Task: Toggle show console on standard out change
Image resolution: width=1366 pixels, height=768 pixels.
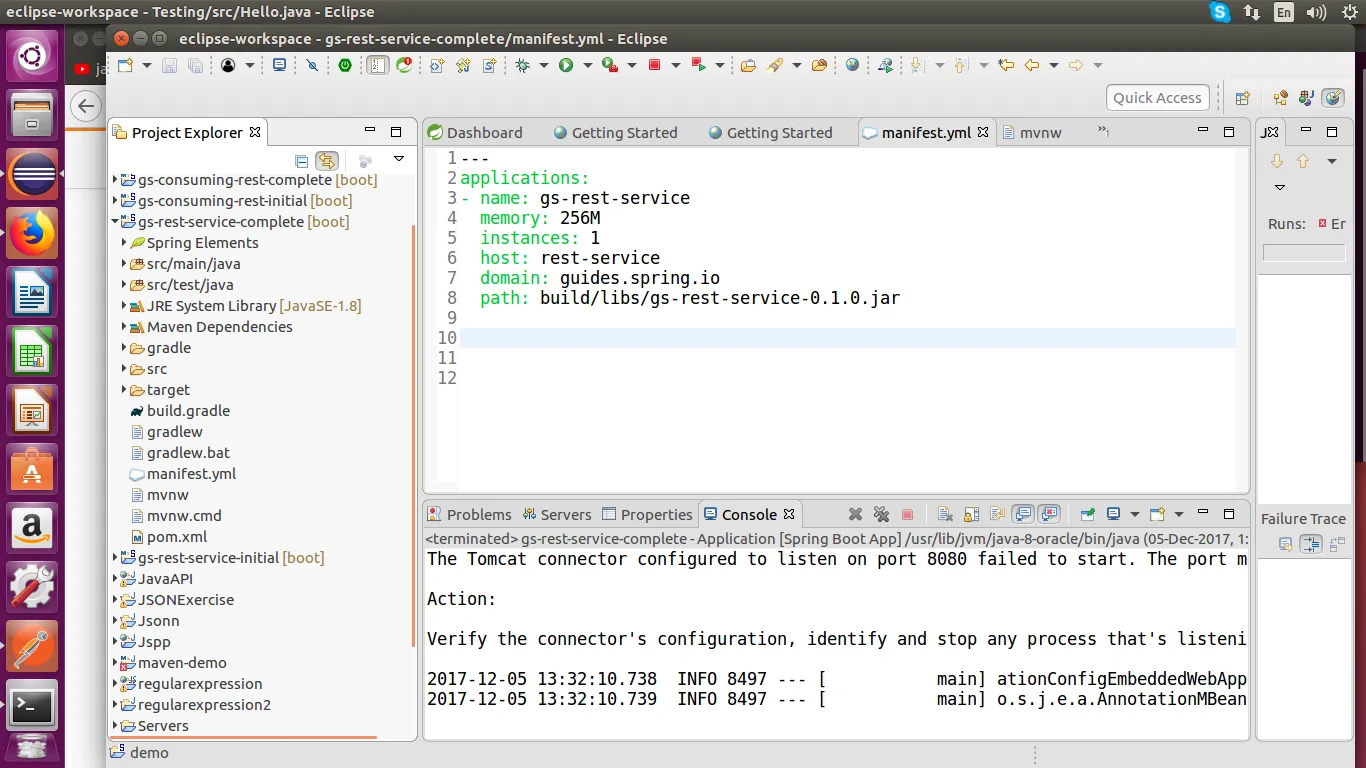Action: pos(1023,514)
